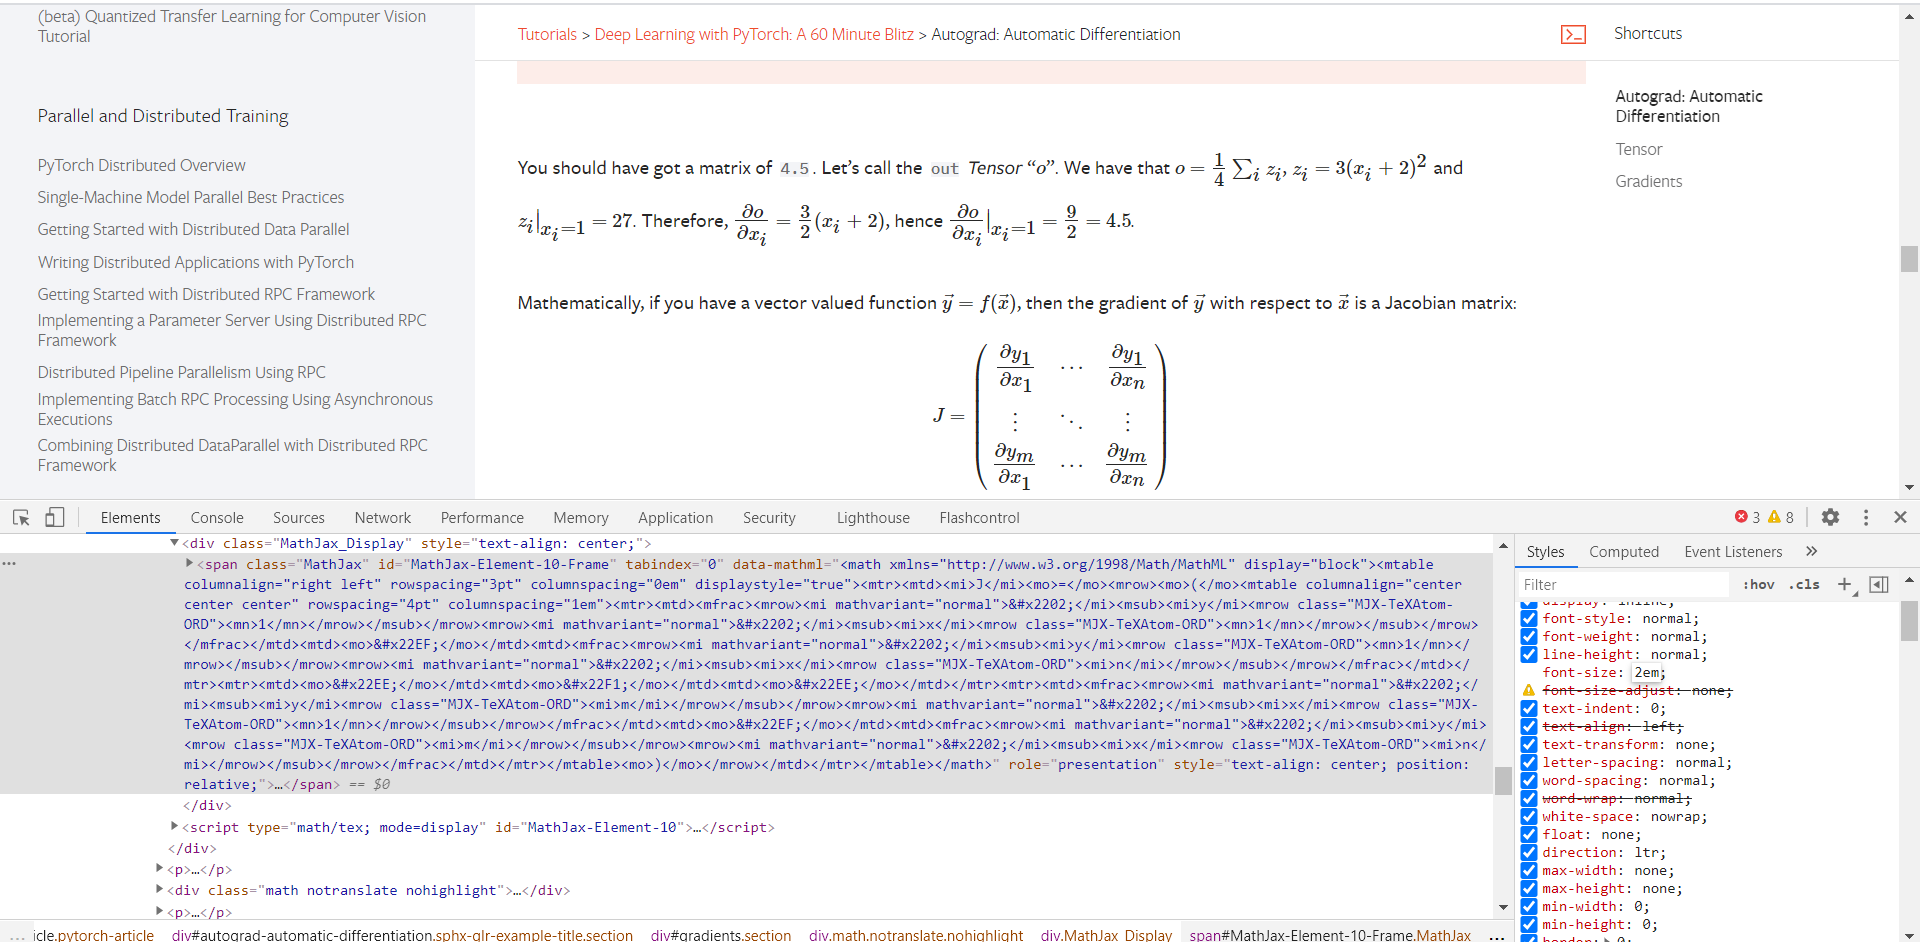The image size is (1920, 942).
Task: Open Single-Machine Model Parallel Best Practices
Action: (191, 197)
